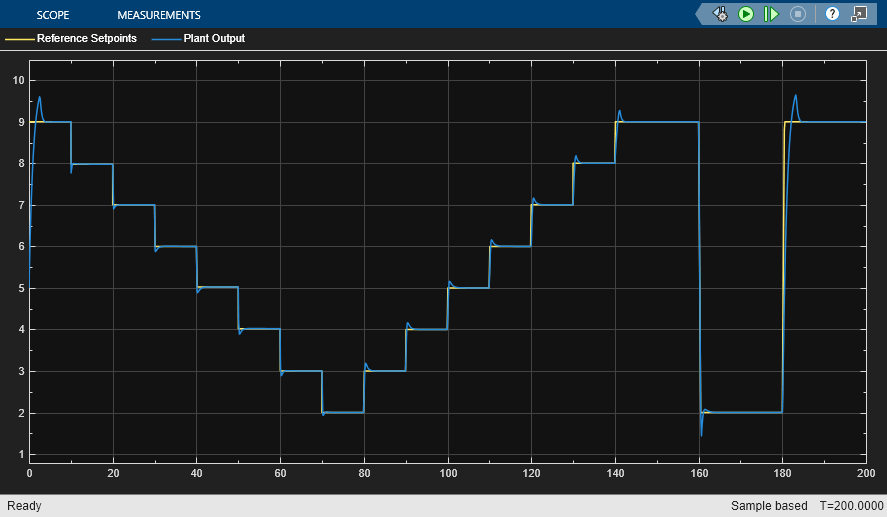Click the y-axis tick label 5
Viewport: 887px width, 517px height.
20,288
